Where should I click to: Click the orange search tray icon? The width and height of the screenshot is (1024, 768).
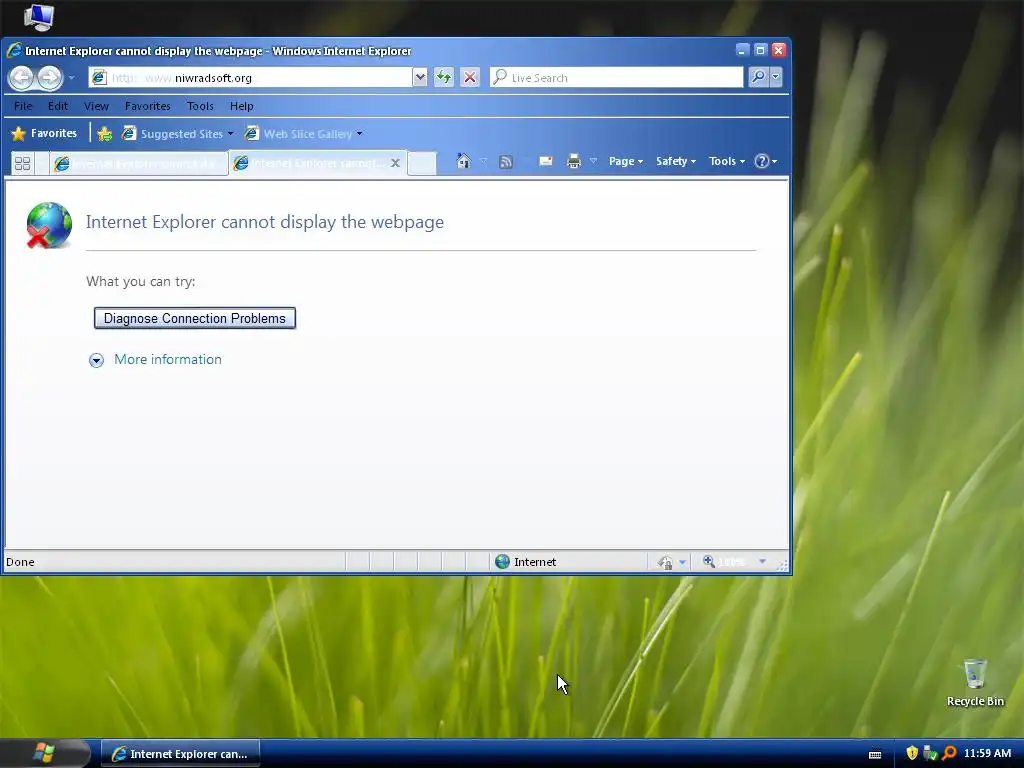[949, 753]
